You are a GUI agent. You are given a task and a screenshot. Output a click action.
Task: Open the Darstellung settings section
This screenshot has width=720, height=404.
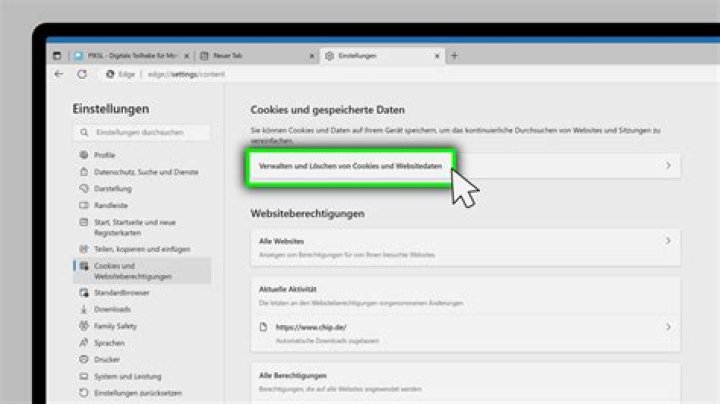[113, 187]
